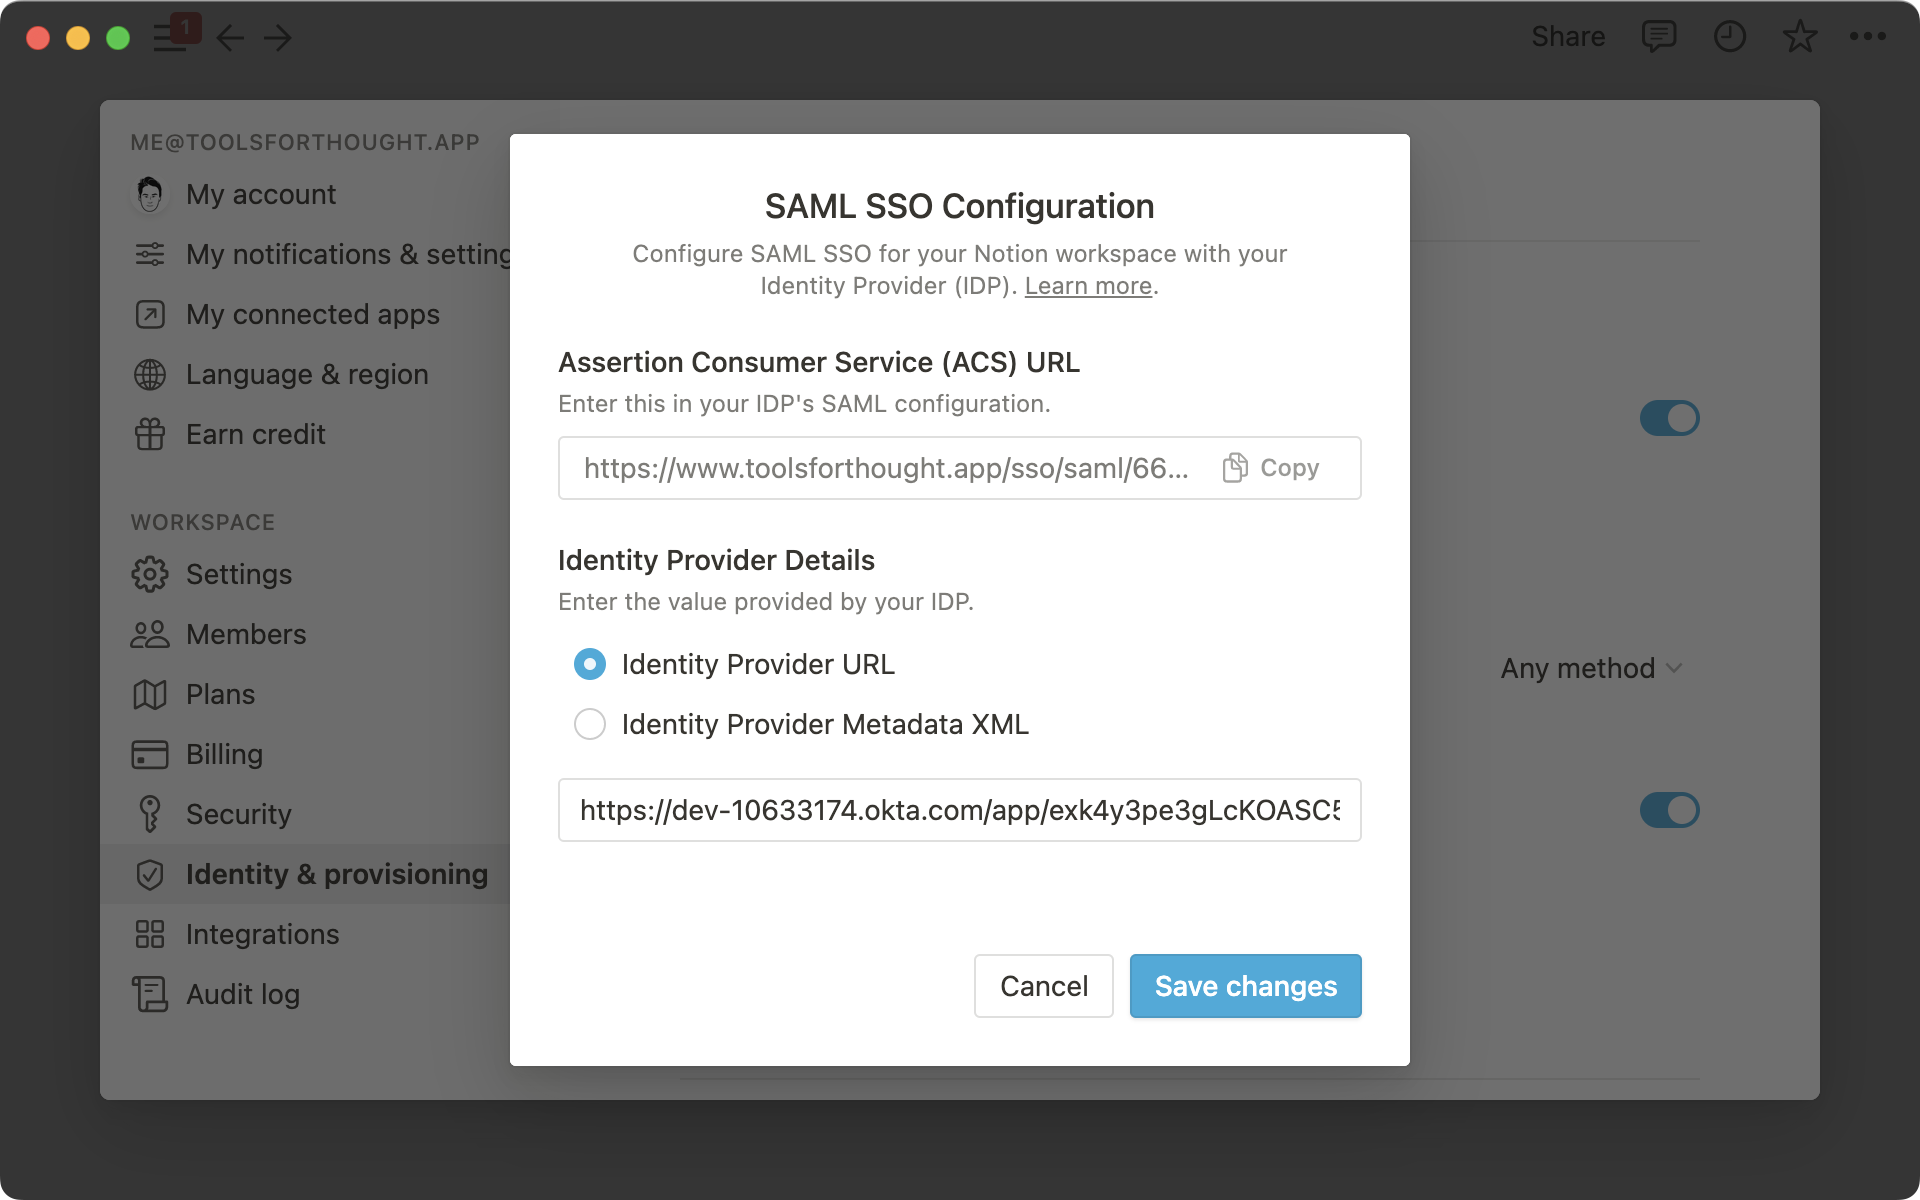This screenshot has height=1200, width=1920.
Task: Click the Identity Provider URL input field
Action: pyautogui.click(x=958, y=810)
